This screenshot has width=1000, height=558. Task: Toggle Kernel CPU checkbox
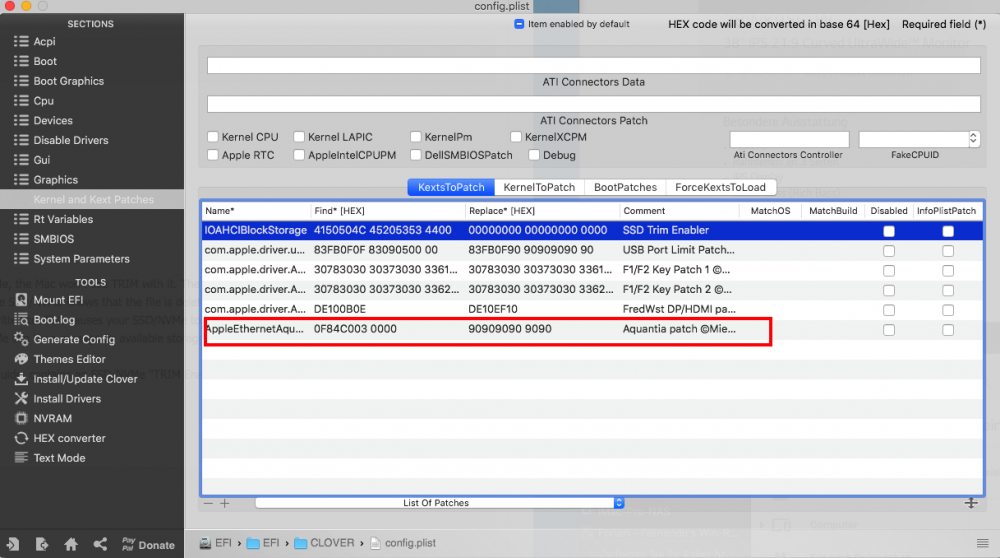point(213,137)
